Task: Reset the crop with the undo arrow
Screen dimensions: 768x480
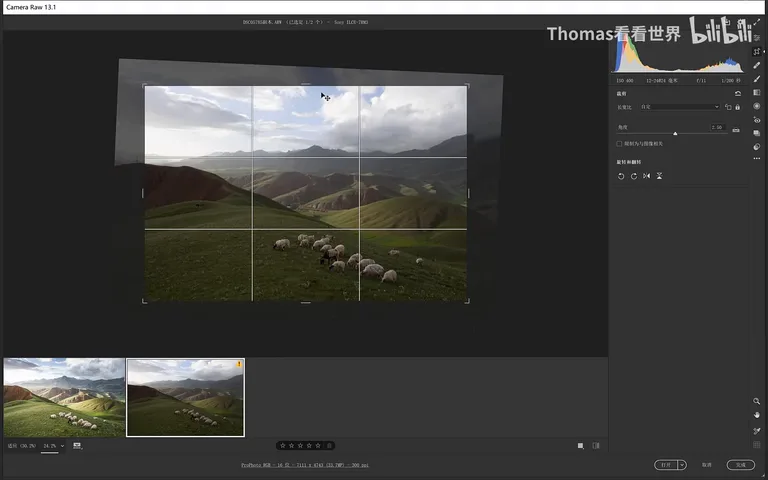Action: click(x=738, y=93)
